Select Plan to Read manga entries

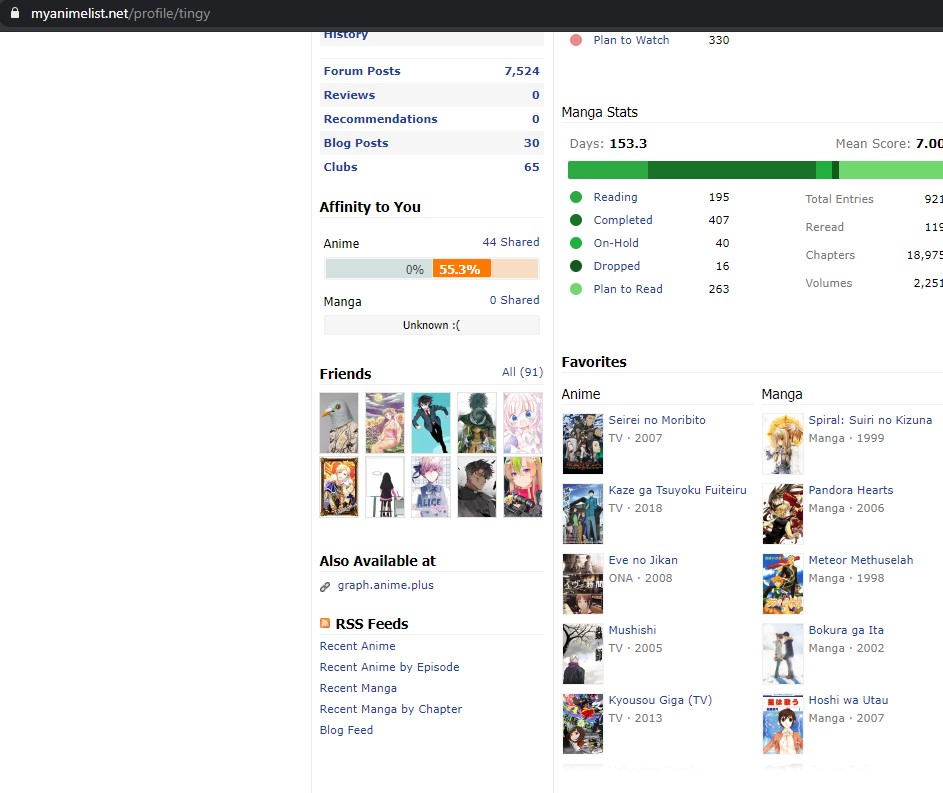click(x=627, y=289)
